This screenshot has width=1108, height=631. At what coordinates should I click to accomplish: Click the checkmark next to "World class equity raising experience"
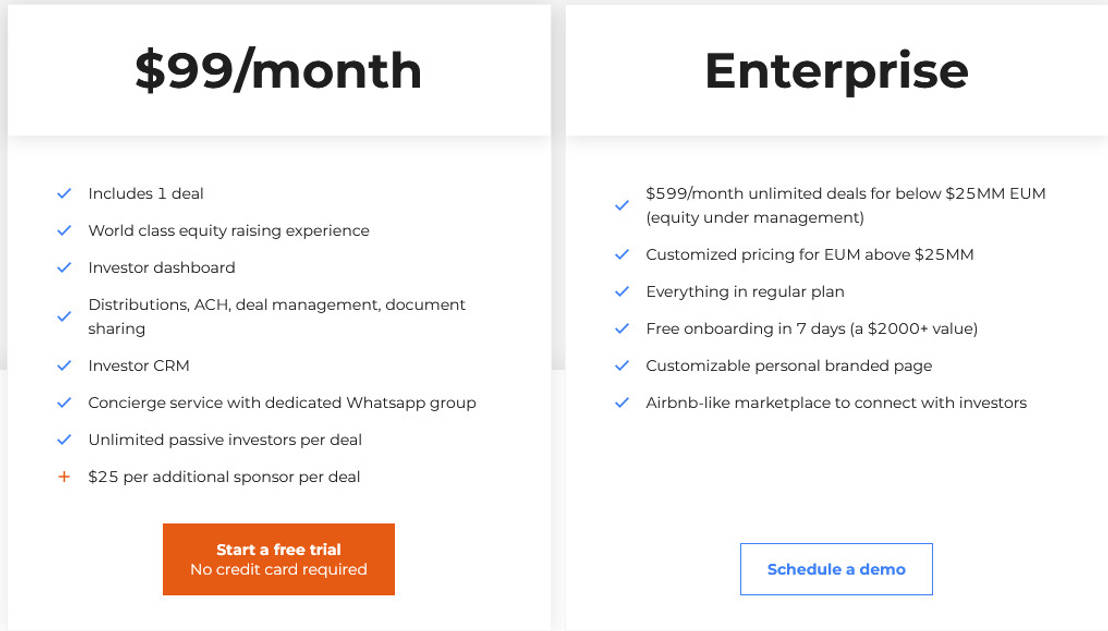64,230
